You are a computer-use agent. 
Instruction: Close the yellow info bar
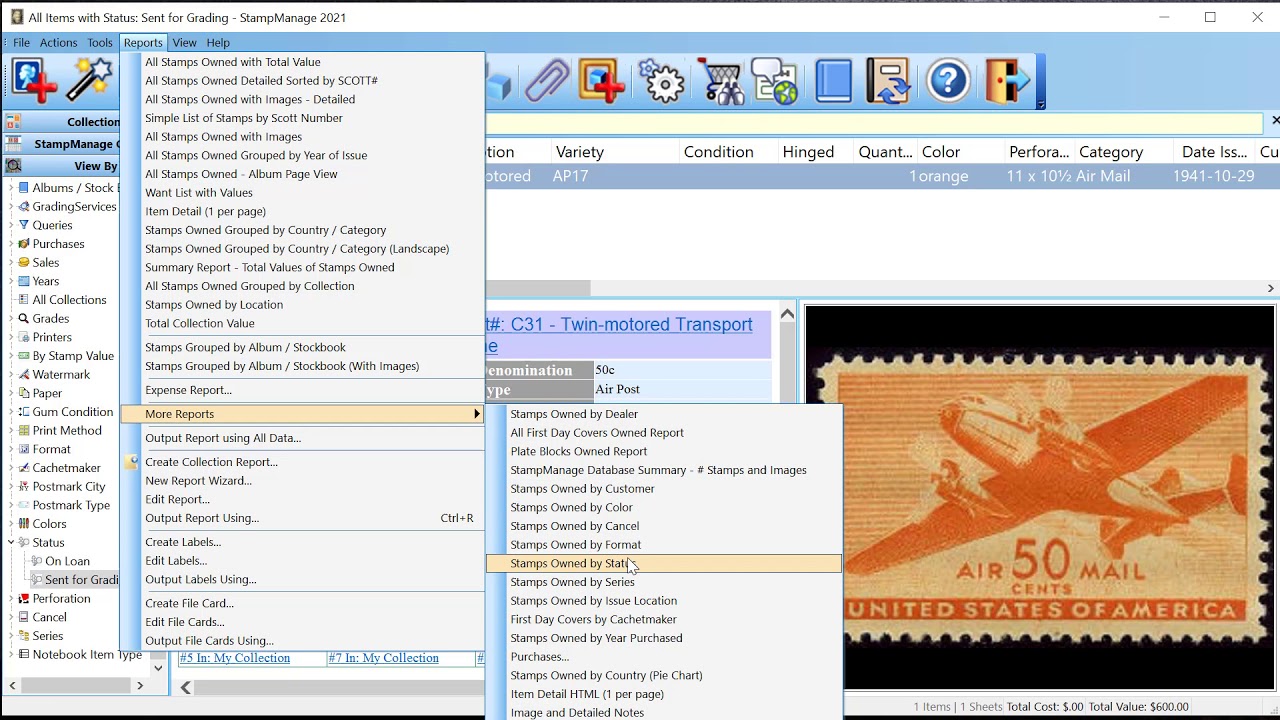pos(1274,121)
